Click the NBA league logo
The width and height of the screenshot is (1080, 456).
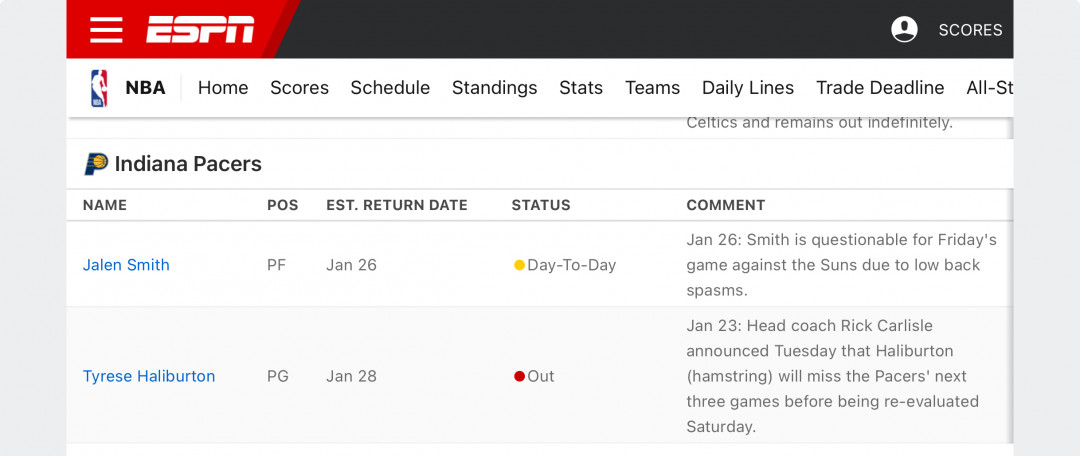[x=99, y=88]
